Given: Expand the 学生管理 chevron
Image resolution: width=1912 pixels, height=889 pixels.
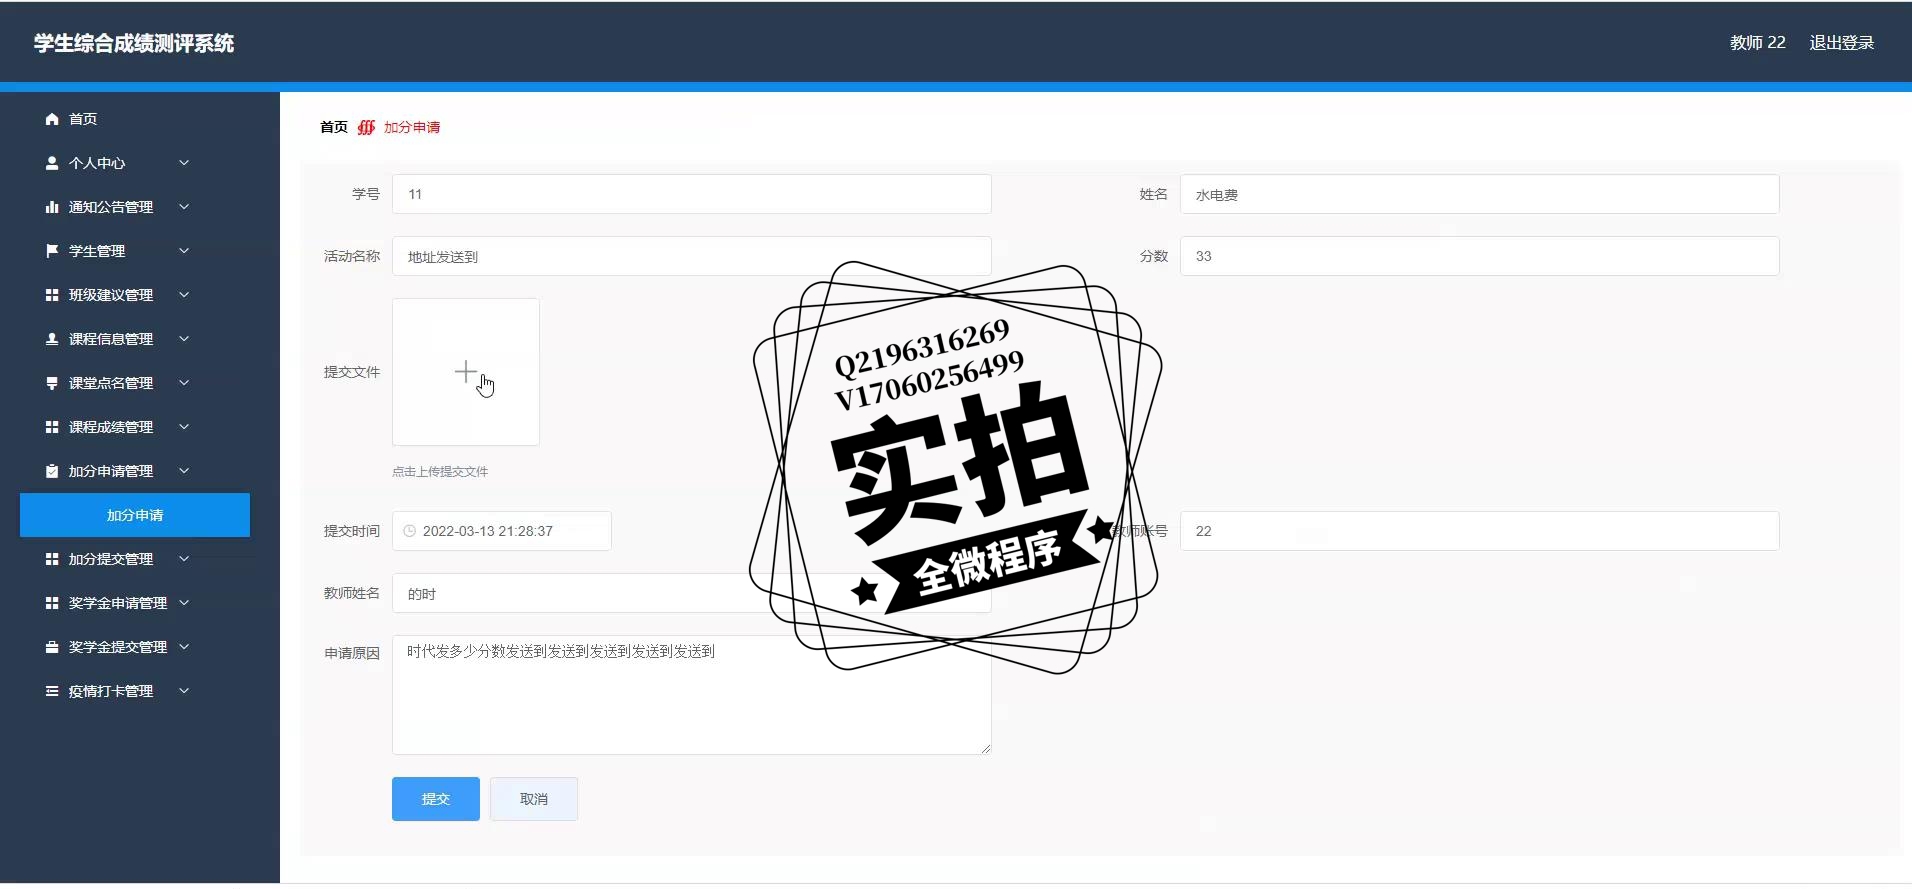Looking at the screenshot, I should [184, 251].
